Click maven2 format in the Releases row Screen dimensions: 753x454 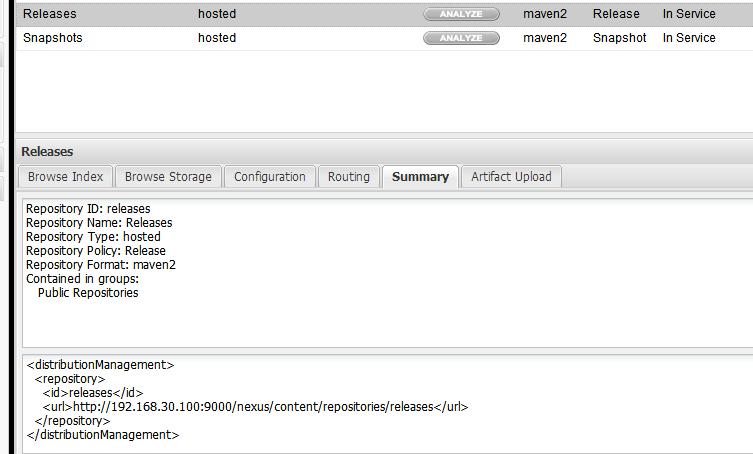[x=545, y=14]
